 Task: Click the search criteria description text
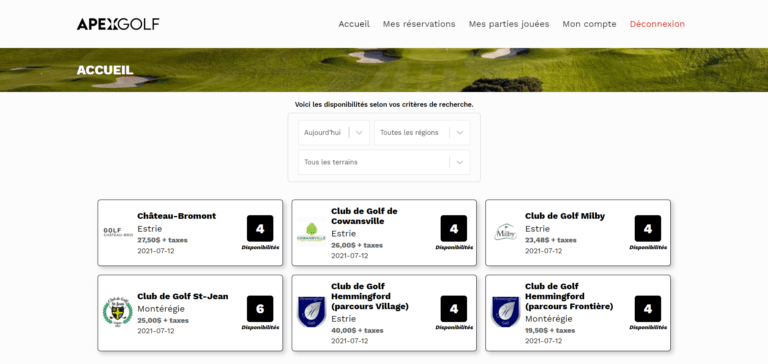pyautogui.click(x=384, y=105)
